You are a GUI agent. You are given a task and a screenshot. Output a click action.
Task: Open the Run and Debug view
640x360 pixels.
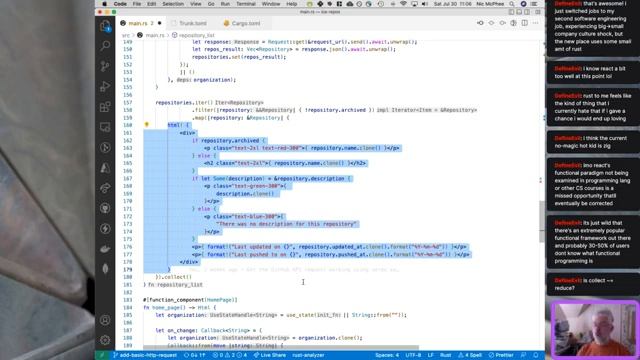point(105,87)
